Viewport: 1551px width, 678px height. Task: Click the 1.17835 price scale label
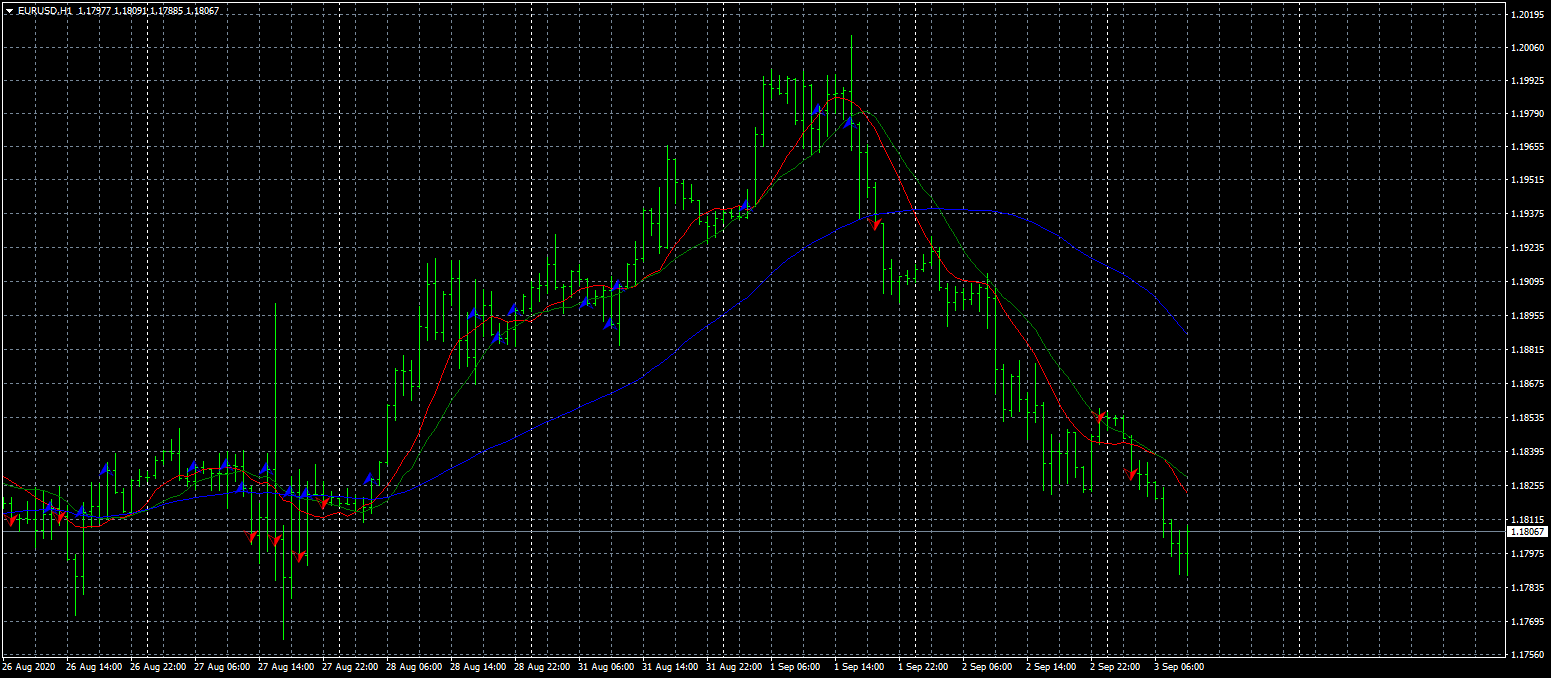tap(1527, 589)
